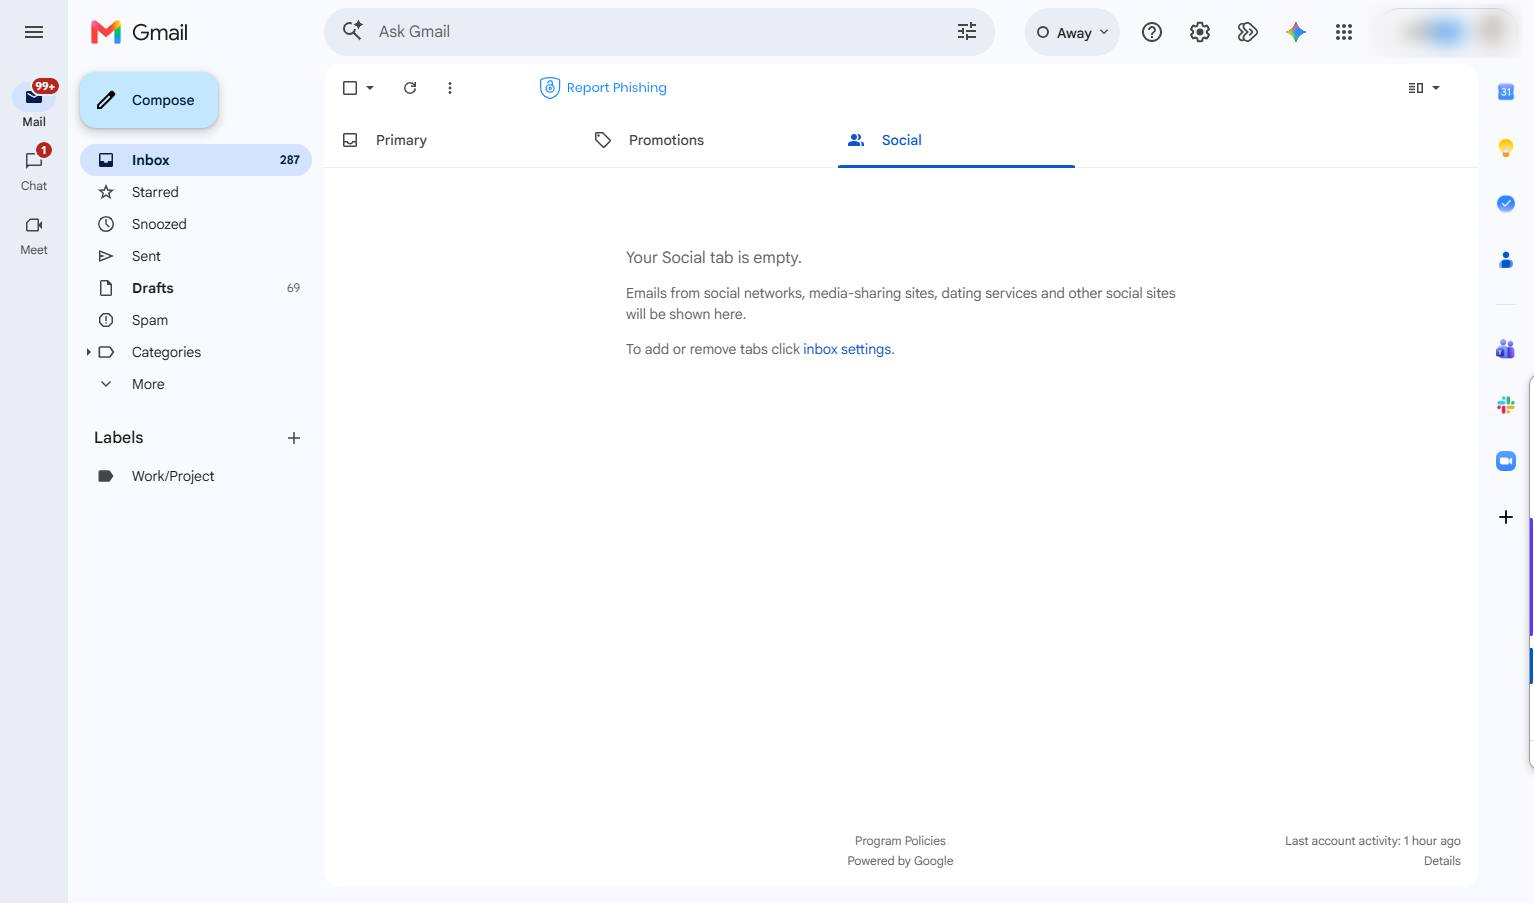Viewport: 1534px width, 903px height.
Task: Open Settings gear icon
Action: coord(1200,32)
